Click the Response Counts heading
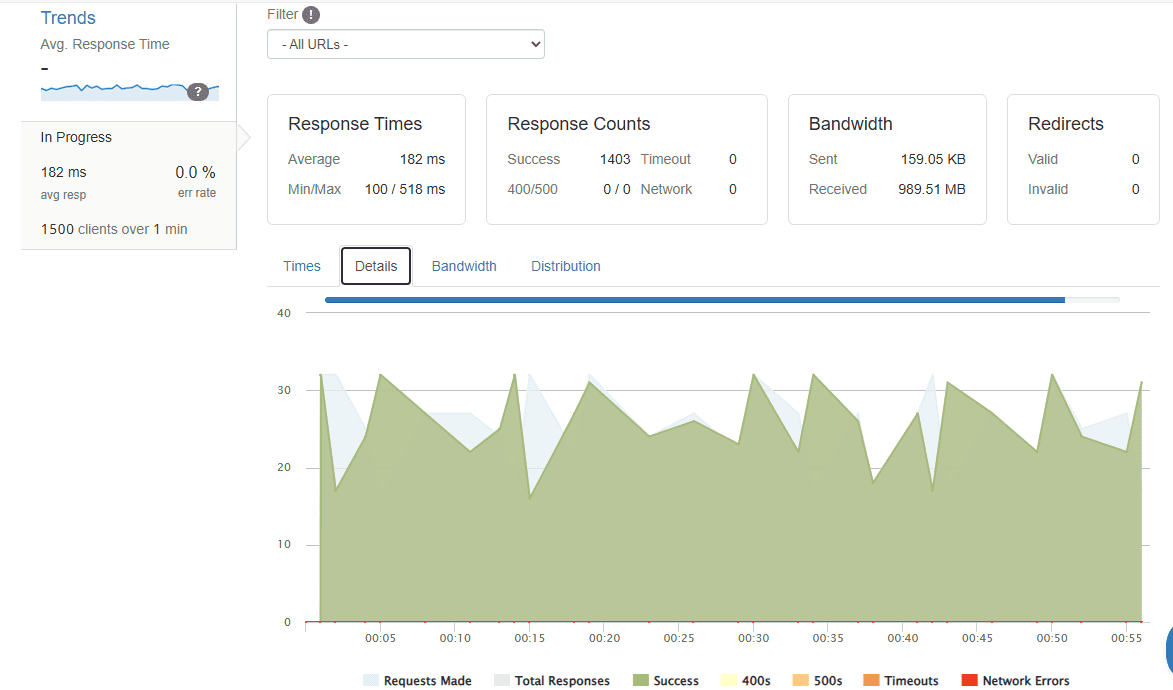The image size is (1173, 690). click(x=578, y=124)
